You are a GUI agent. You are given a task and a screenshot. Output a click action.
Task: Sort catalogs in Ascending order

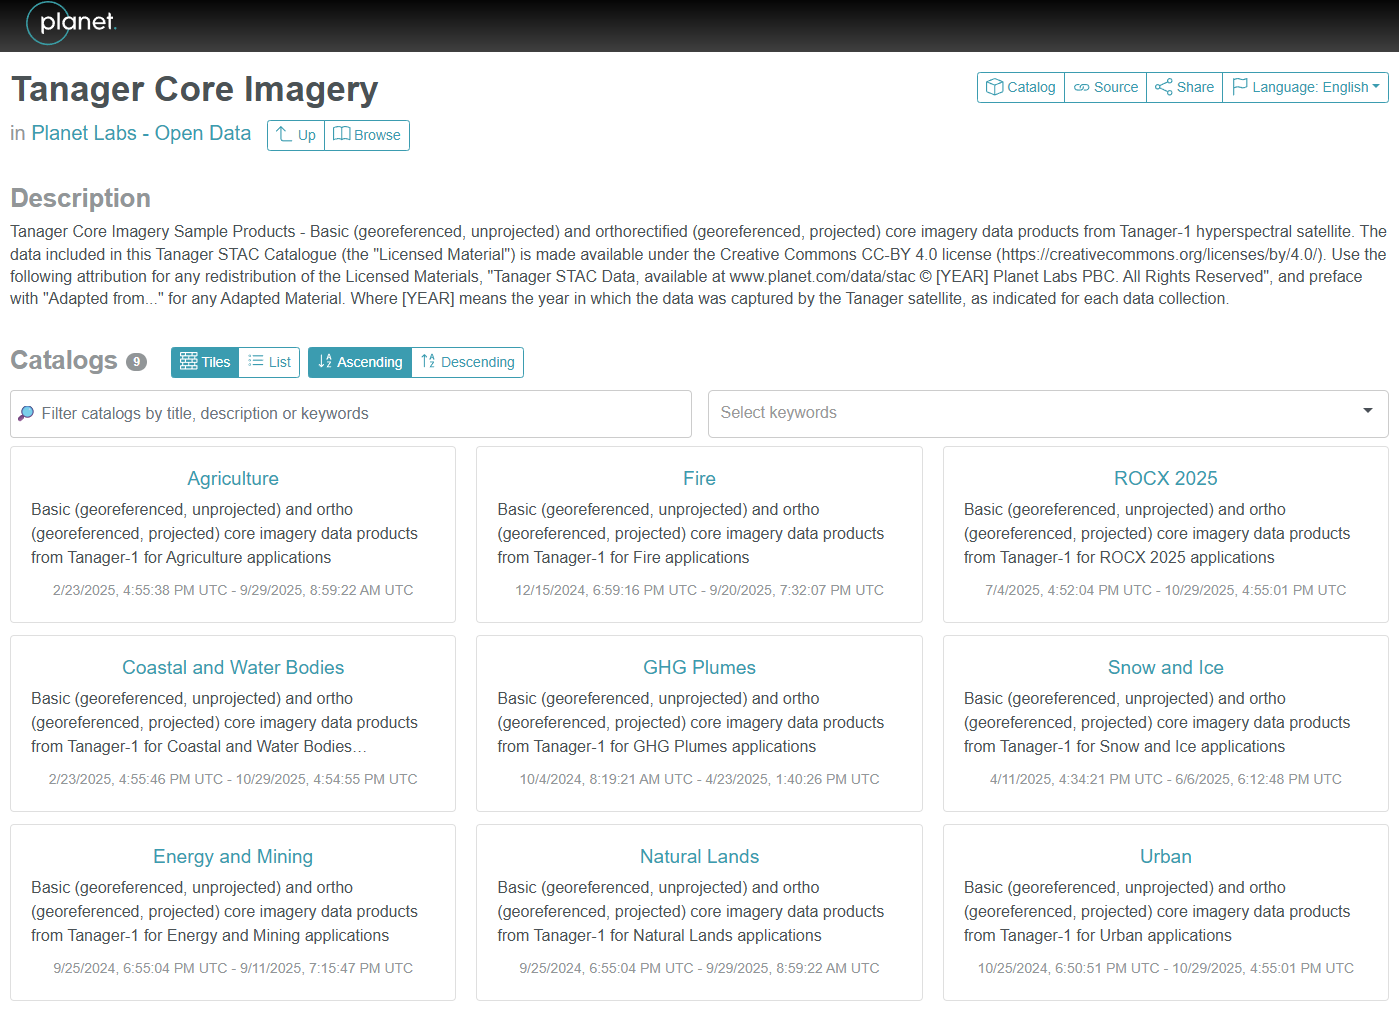(x=360, y=362)
